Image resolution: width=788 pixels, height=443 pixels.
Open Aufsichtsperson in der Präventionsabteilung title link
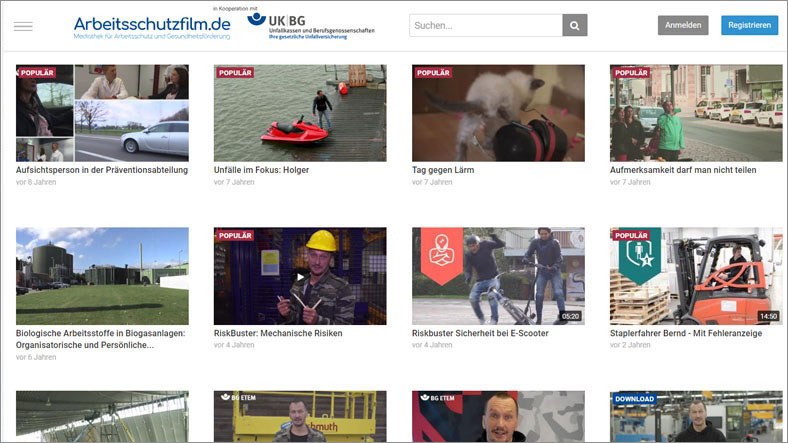point(102,170)
